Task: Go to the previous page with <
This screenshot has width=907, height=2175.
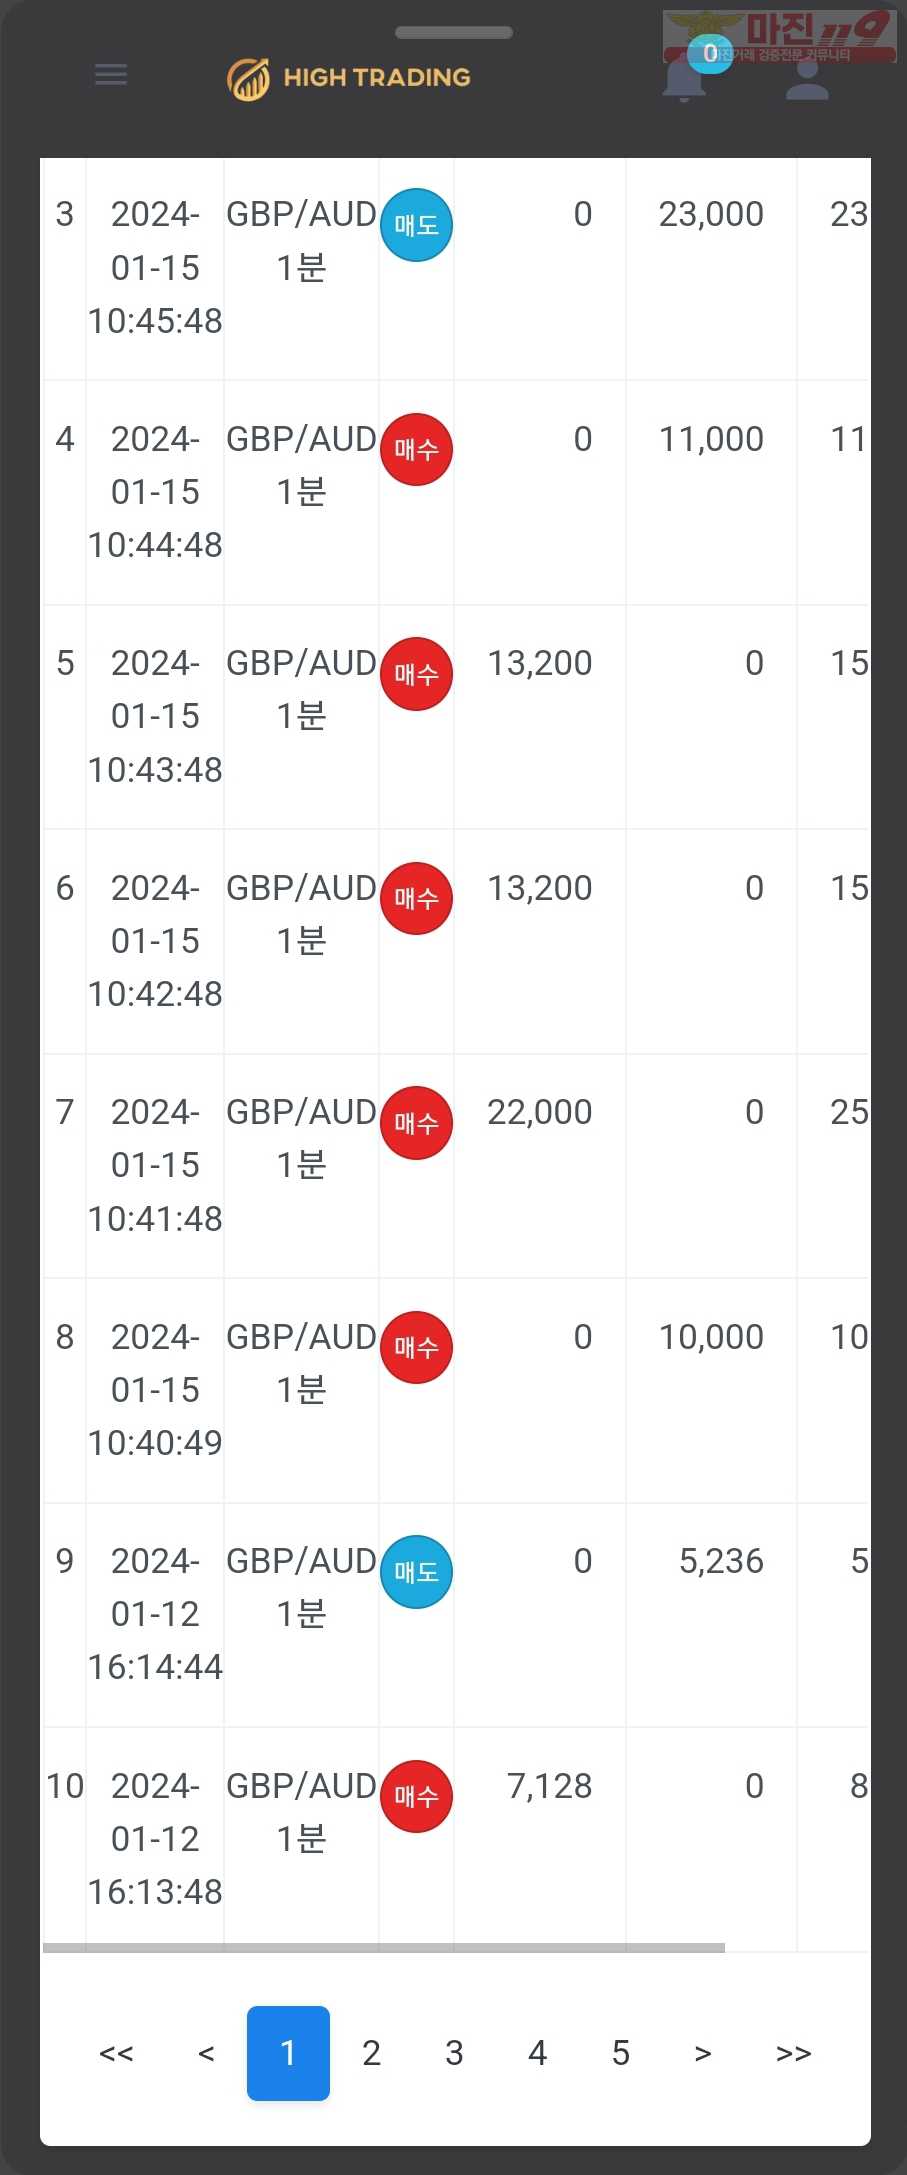Action: coord(206,2053)
